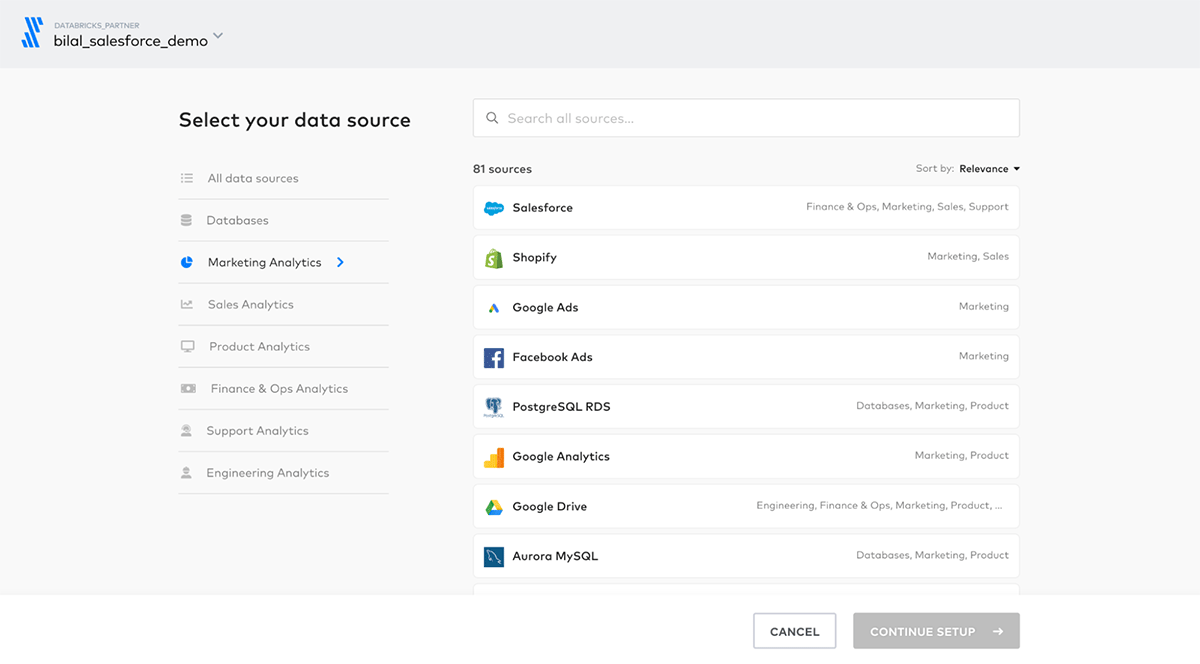Screen dimensions: 1200x664
Task: Click the Fivetran logo in header
Action: pos(32,33)
